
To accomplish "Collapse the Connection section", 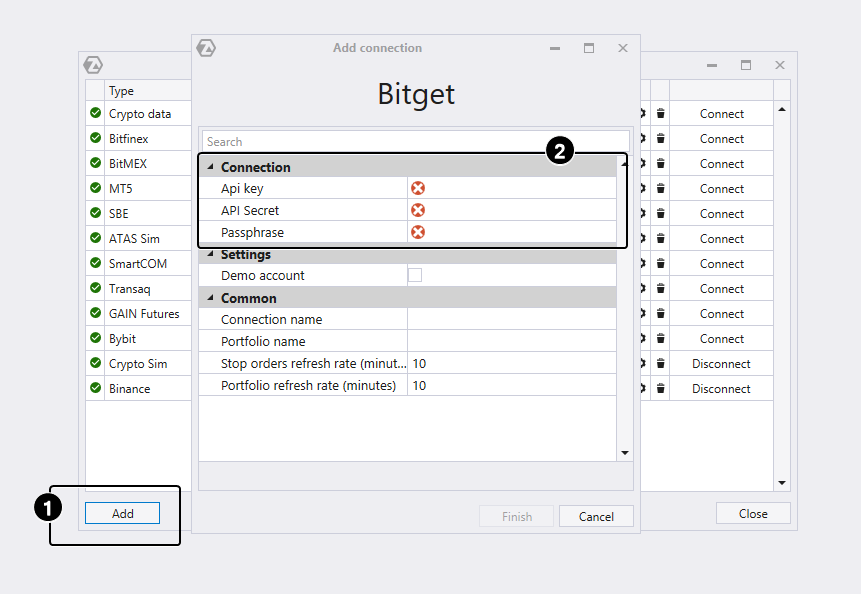I will click(210, 167).
